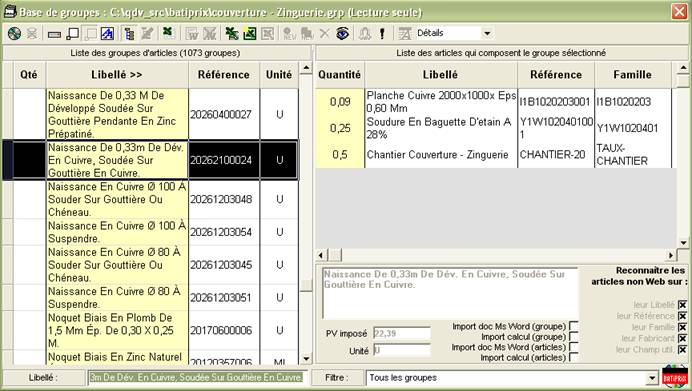Toggle the leur Référence checkbox
The width and height of the screenshot is (692, 391).
tap(682, 316)
